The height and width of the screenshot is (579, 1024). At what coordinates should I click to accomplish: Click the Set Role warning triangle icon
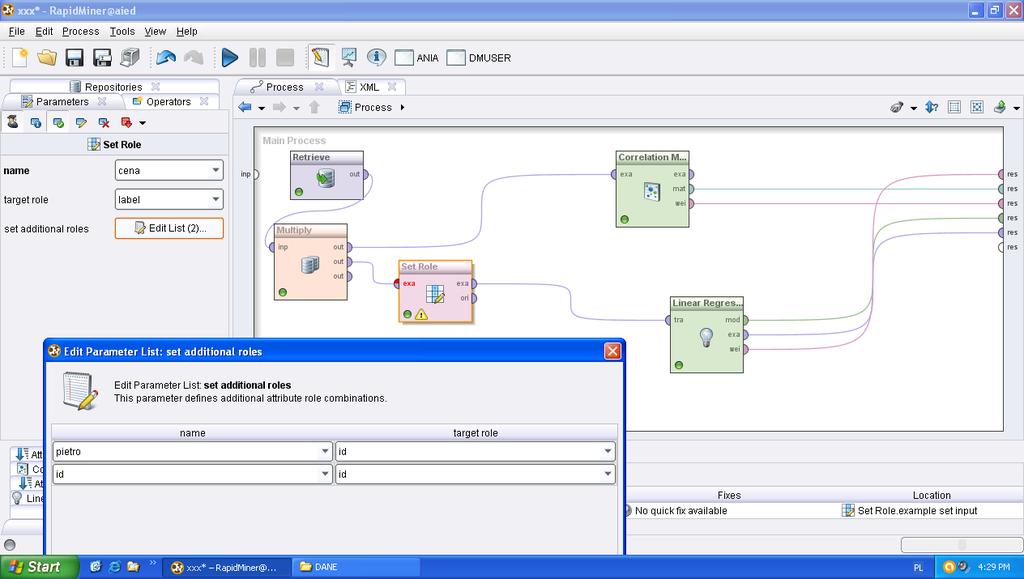tap(422, 315)
